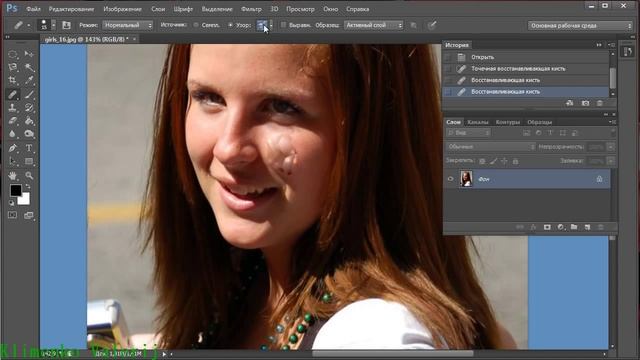Change screen mode from toolbox
Screen dimensions: 640x360
coord(29,215)
